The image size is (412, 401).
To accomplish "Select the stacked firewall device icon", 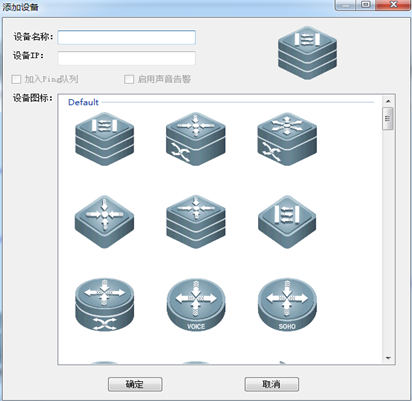I will (x=104, y=139).
